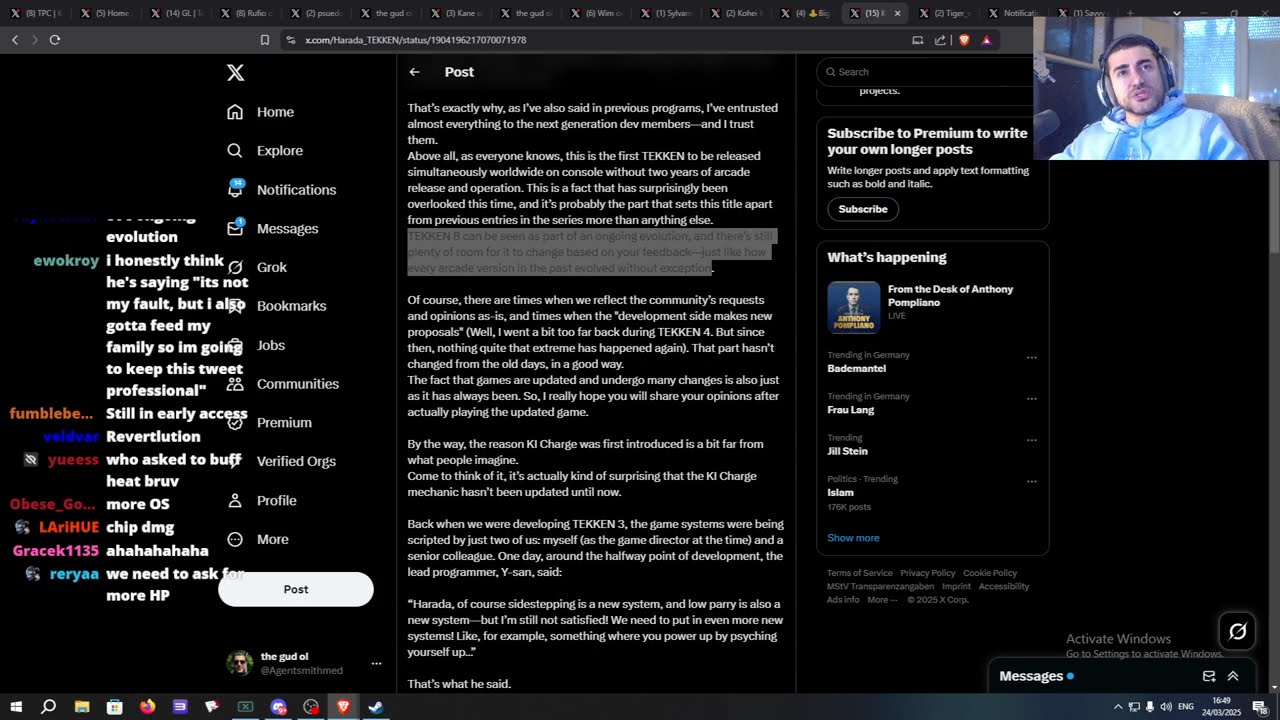Click the address bar URL
The image size is (1280, 720).
coord(415,40)
